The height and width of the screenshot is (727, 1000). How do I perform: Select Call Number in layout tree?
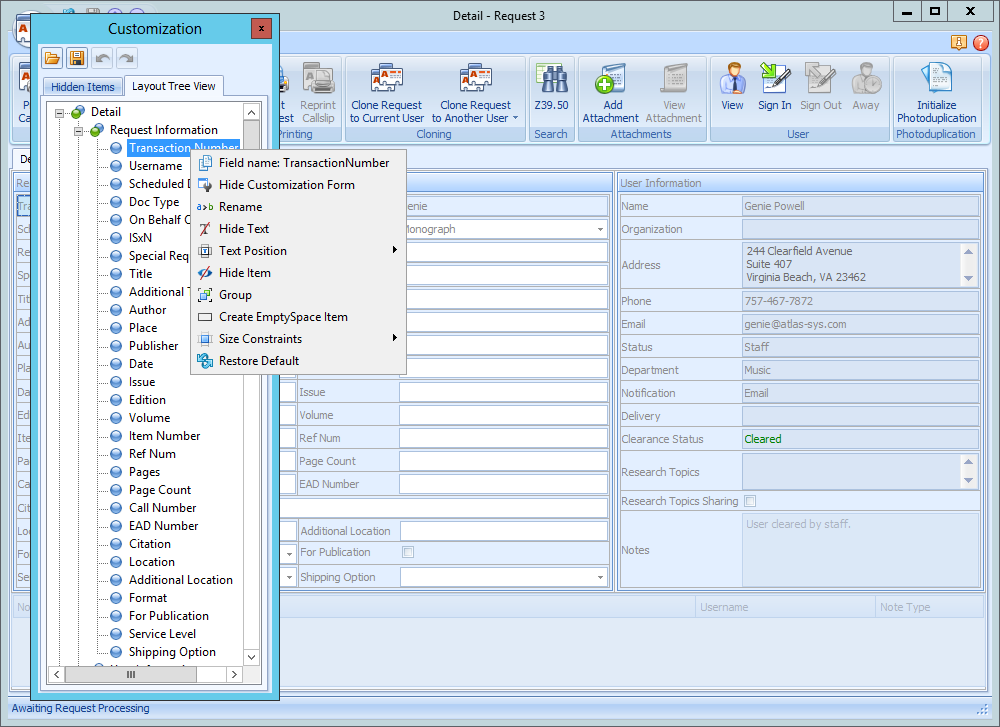162,508
